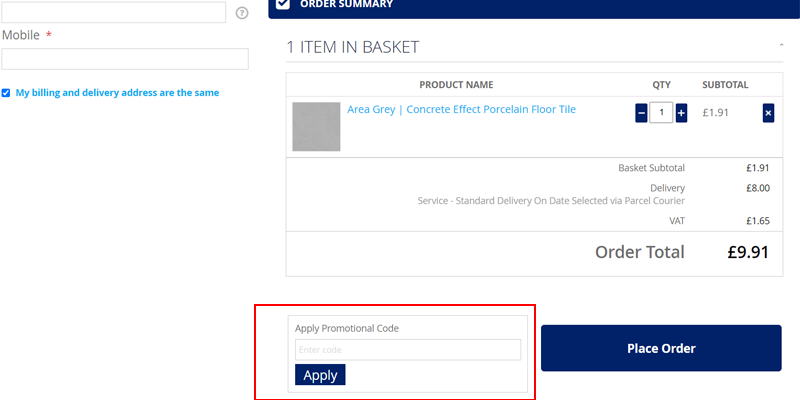Click the Order Total amount
This screenshot has height=400, width=800.
pos(748,253)
